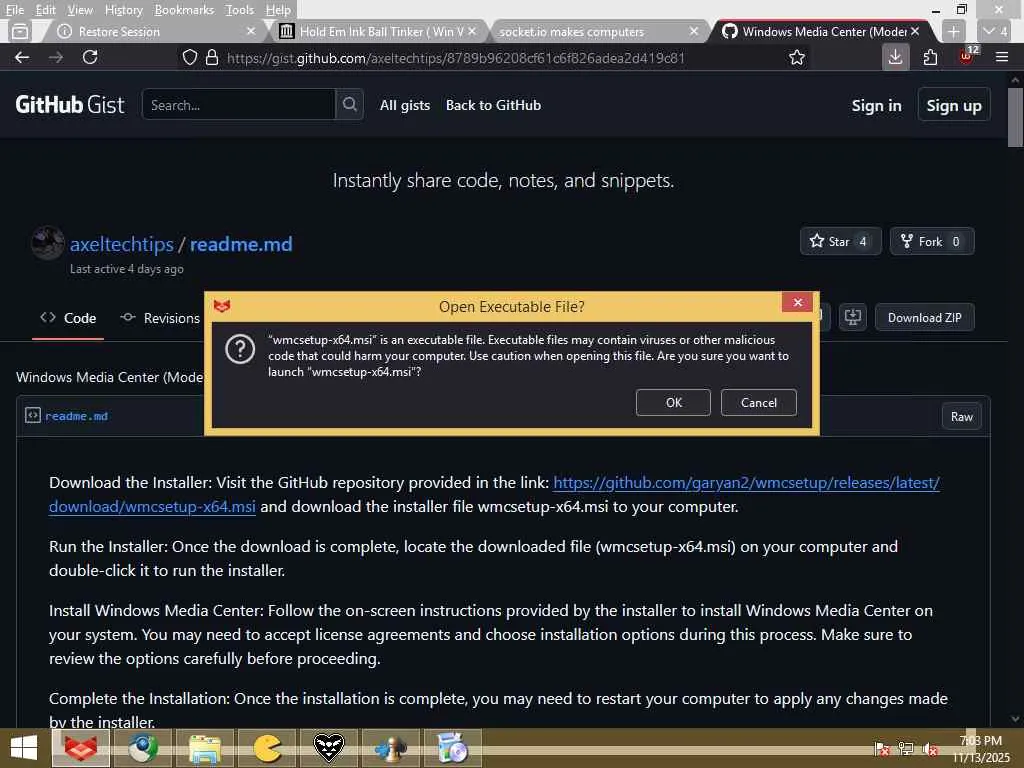Viewport: 1024px width, 768px height.
Task: Click the volume tray icon
Action: coord(929,749)
